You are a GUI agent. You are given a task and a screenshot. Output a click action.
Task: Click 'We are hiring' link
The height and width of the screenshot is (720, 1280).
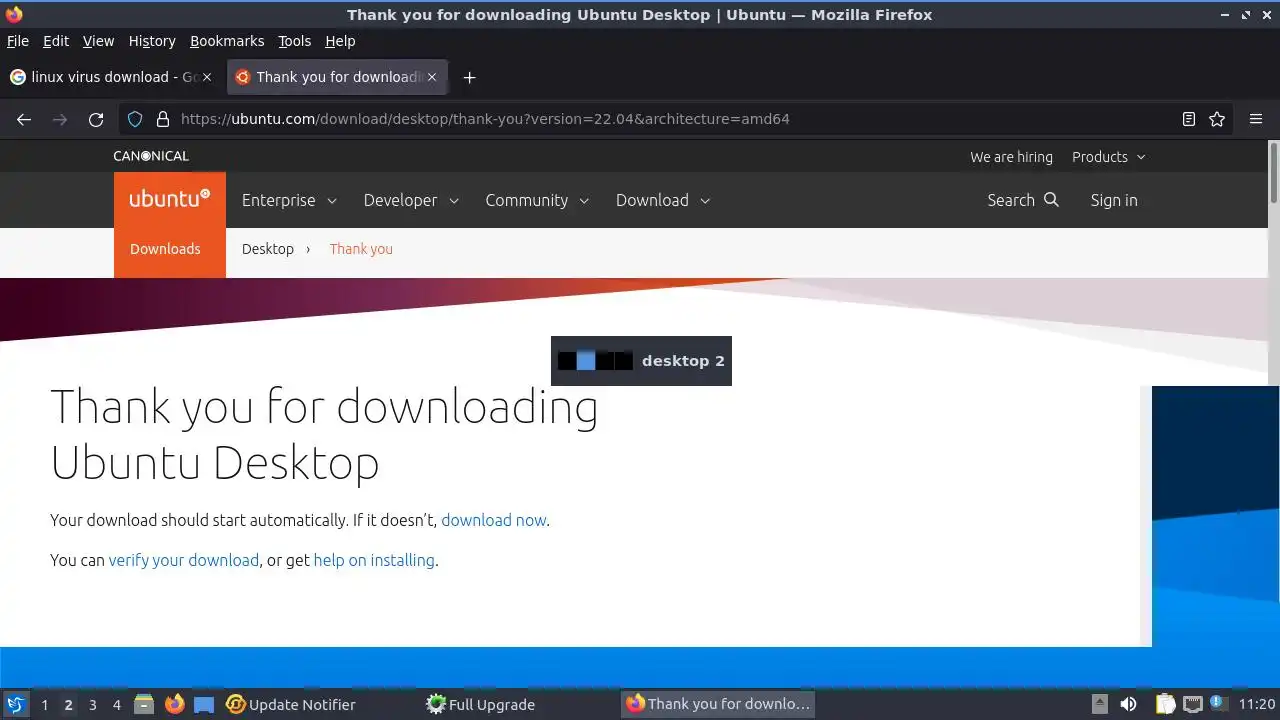click(1011, 157)
